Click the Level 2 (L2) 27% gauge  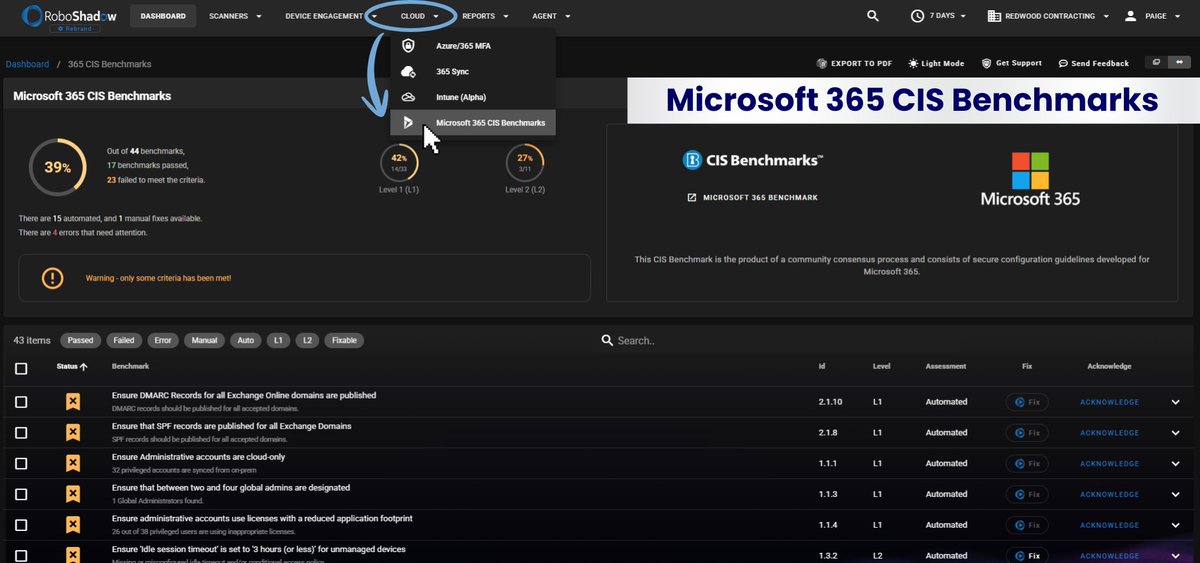tap(524, 163)
